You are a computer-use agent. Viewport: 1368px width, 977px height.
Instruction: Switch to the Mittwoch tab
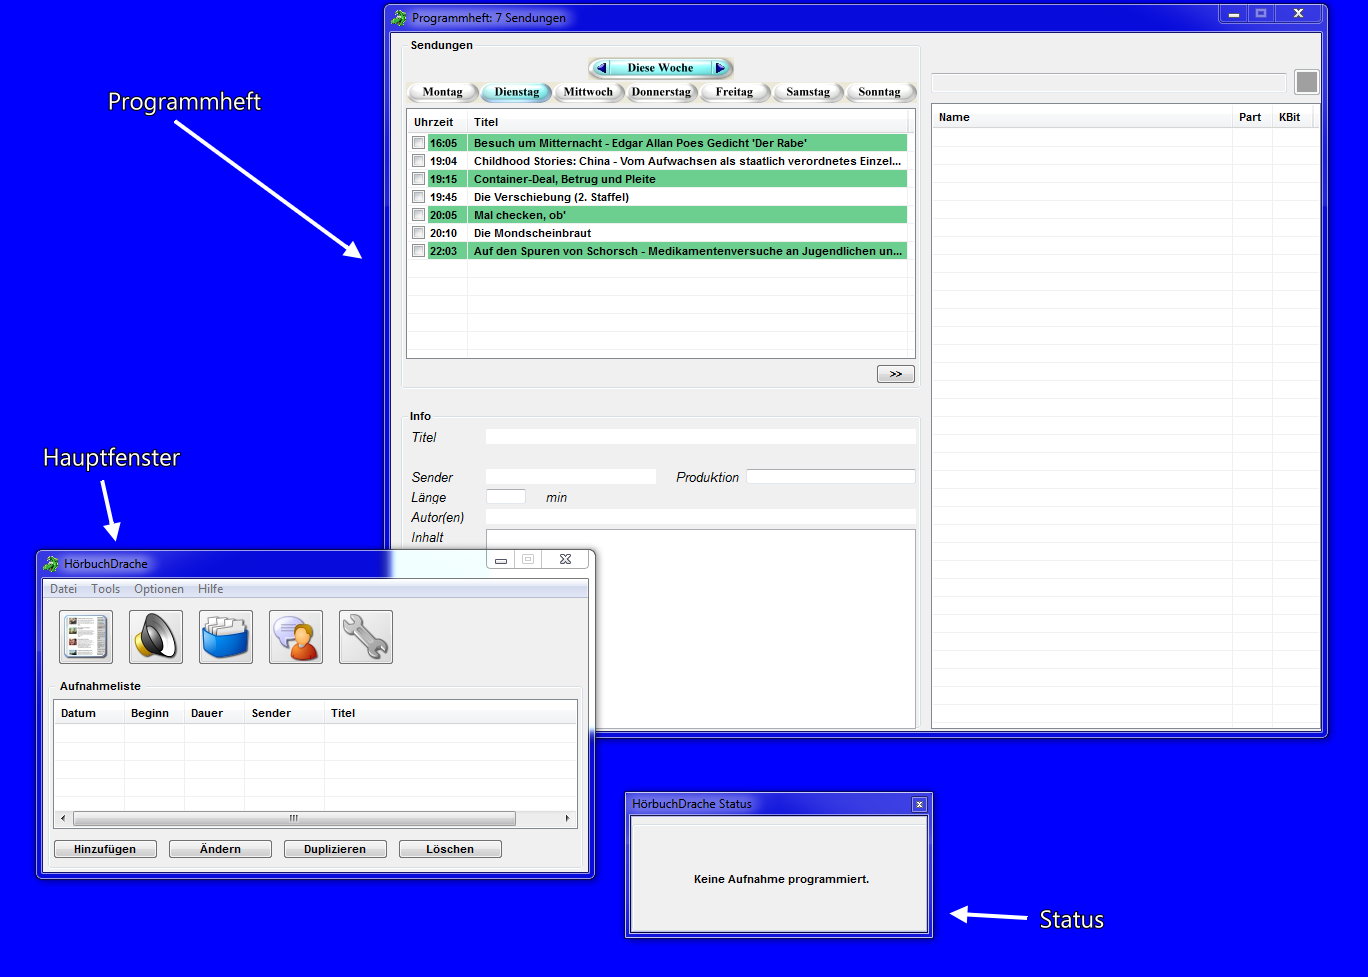(588, 92)
